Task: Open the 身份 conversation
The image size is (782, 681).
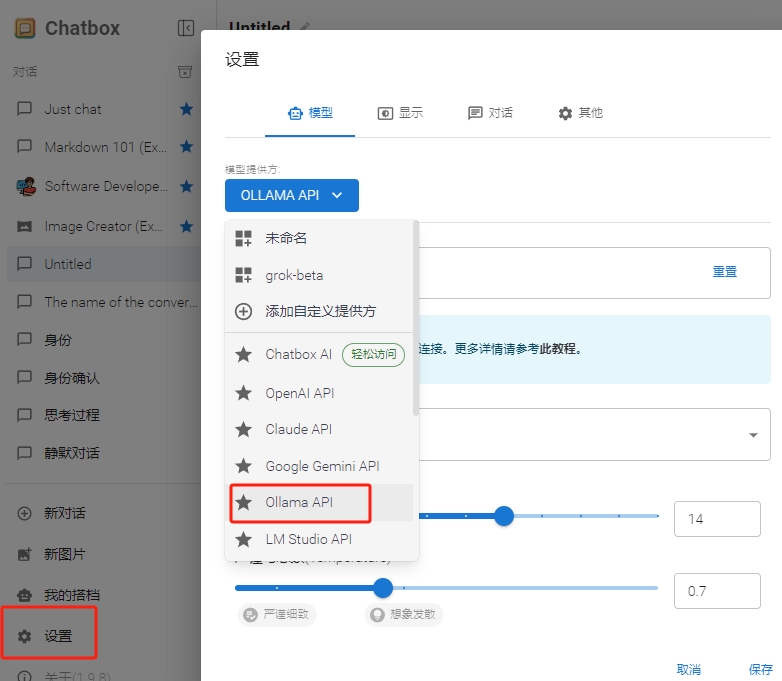Action: point(104,340)
